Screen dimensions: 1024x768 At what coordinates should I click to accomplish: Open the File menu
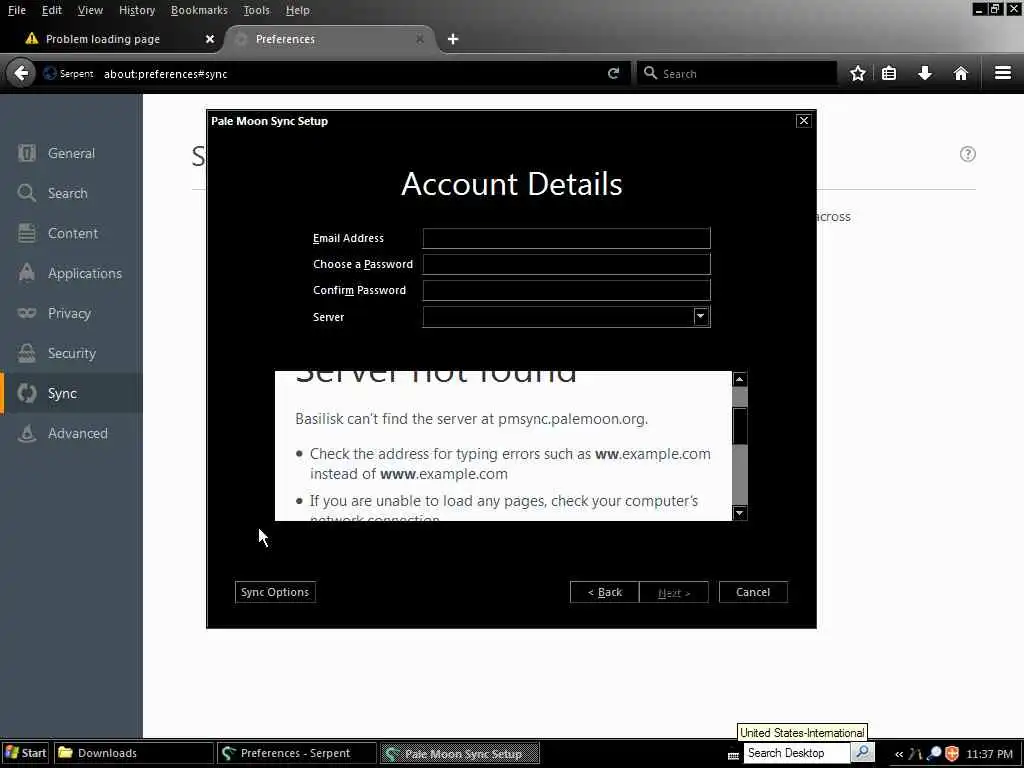point(17,10)
